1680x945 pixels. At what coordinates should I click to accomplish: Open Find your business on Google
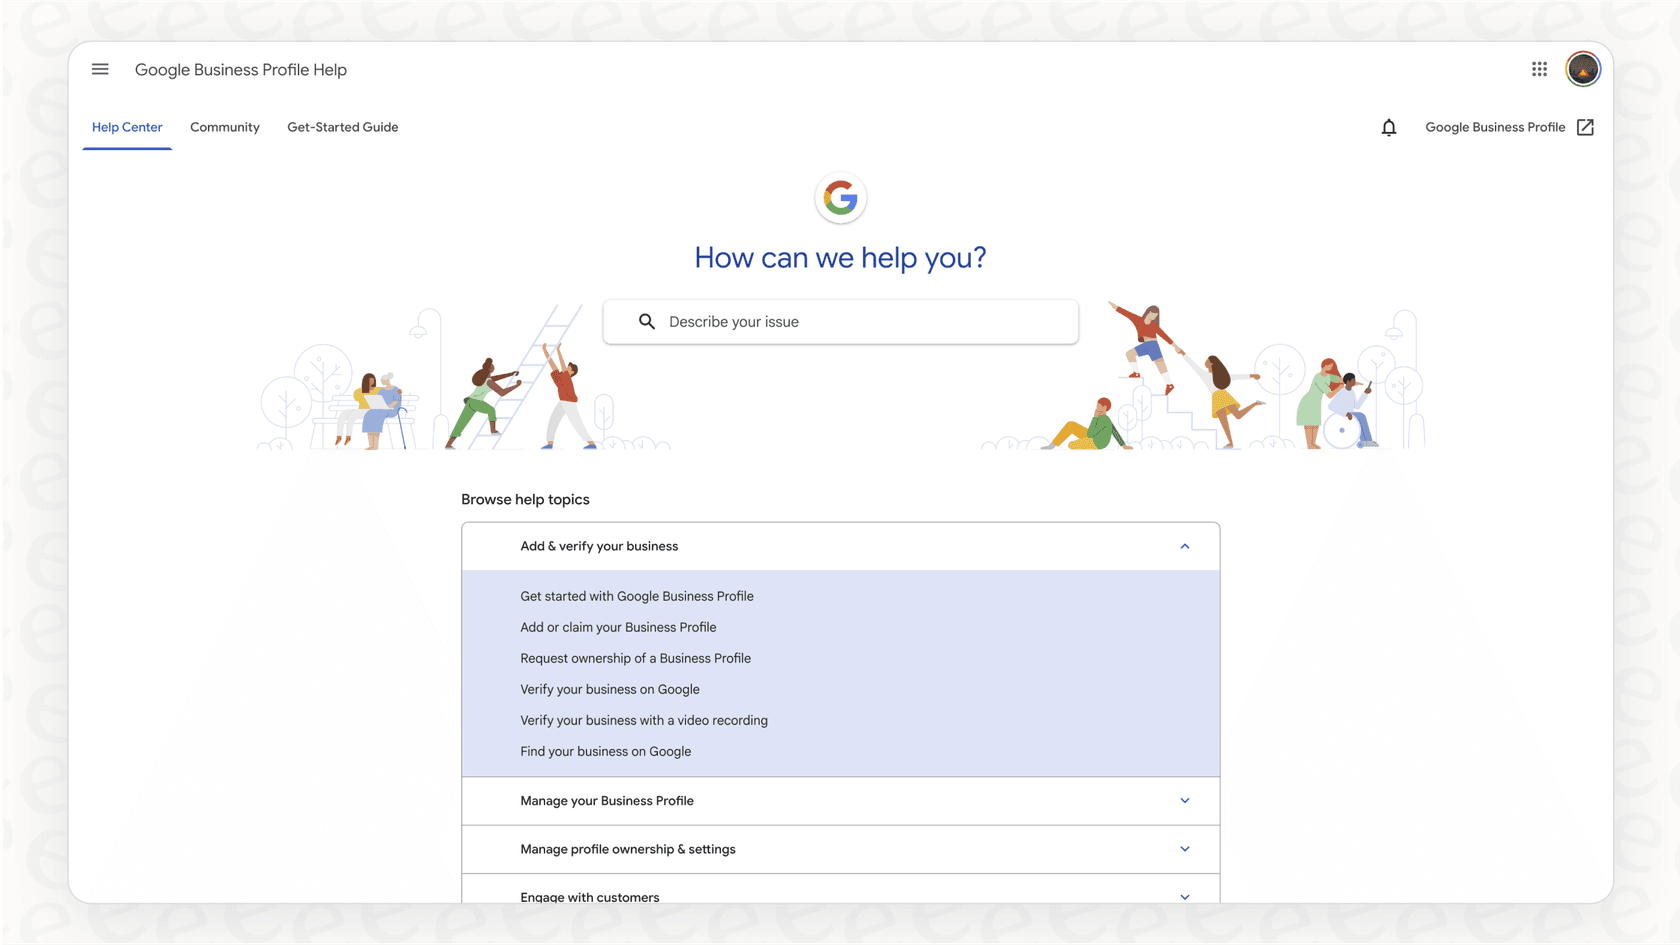point(605,751)
